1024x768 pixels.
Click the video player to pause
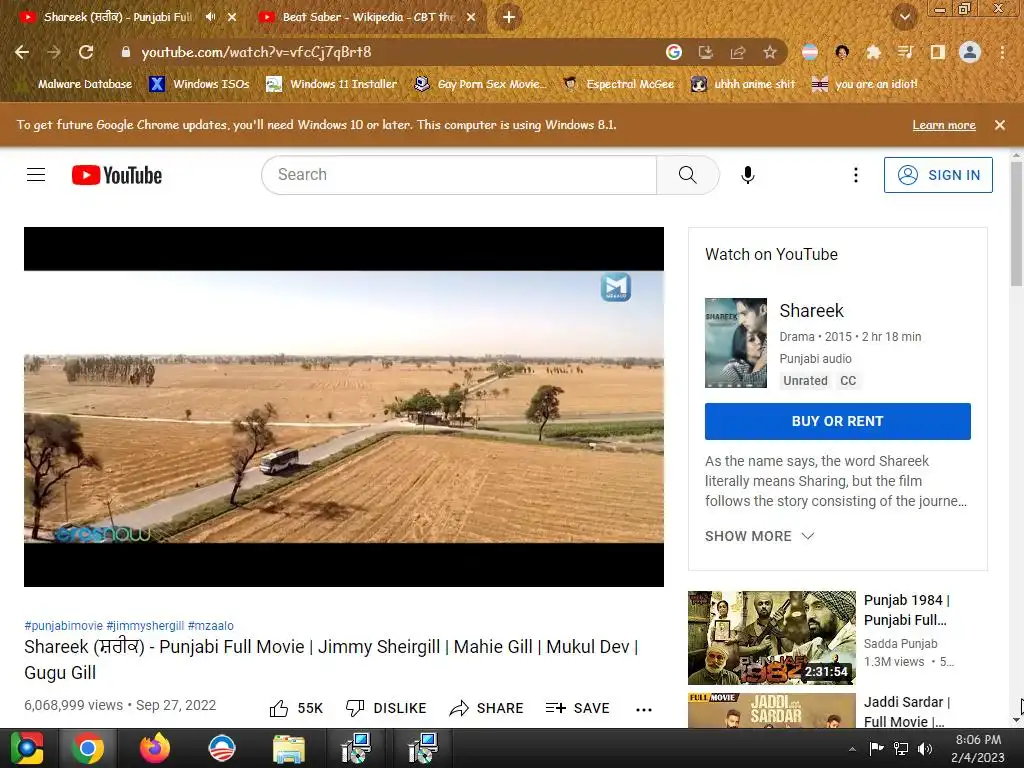coord(344,407)
